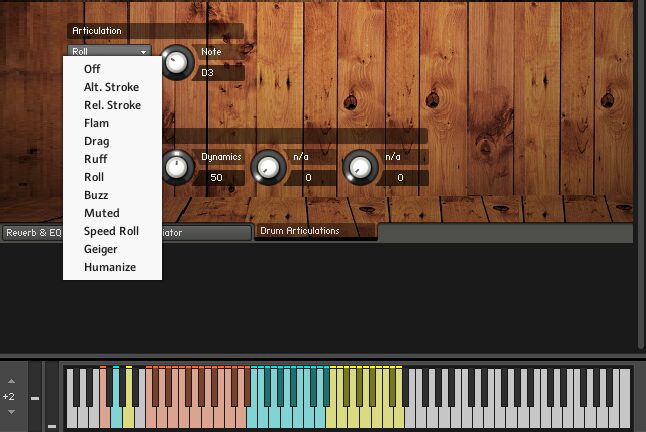
Task: Choose Alt. Stroke articulation
Action: (112, 87)
